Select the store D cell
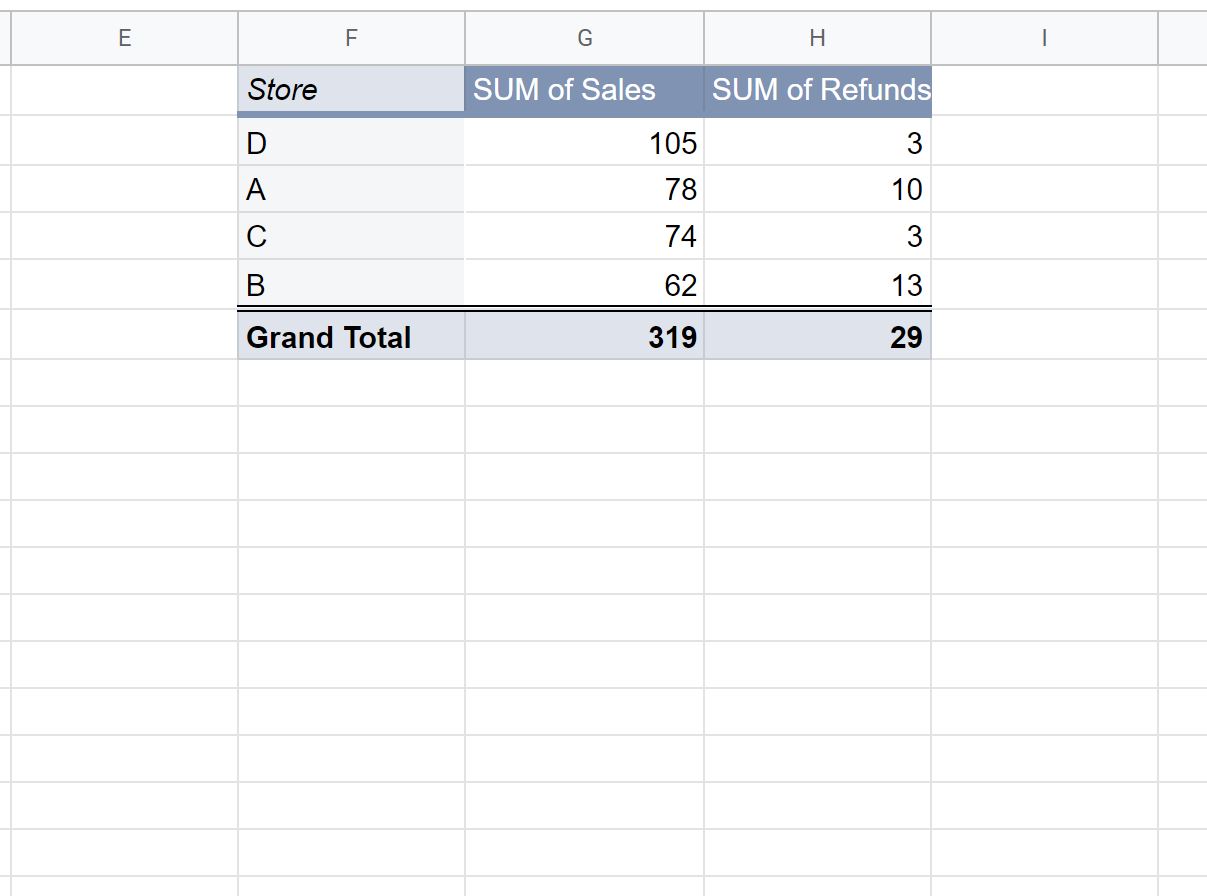The height and width of the screenshot is (896, 1207). pos(351,143)
